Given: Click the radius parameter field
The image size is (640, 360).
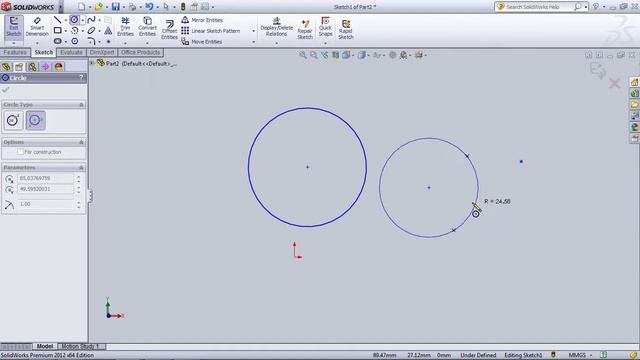Looking at the screenshot, I should pos(45,204).
